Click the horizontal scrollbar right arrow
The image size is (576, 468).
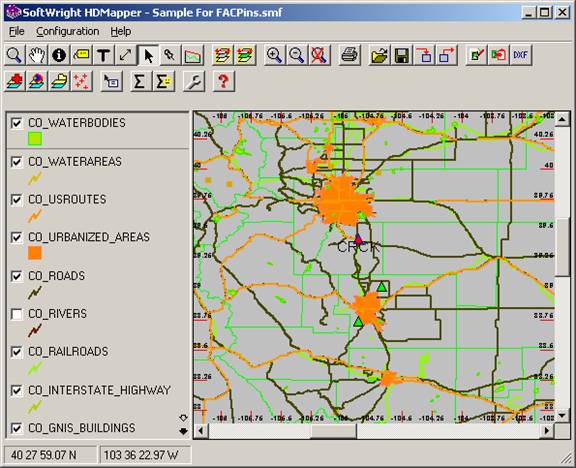click(x=547, y=431)
